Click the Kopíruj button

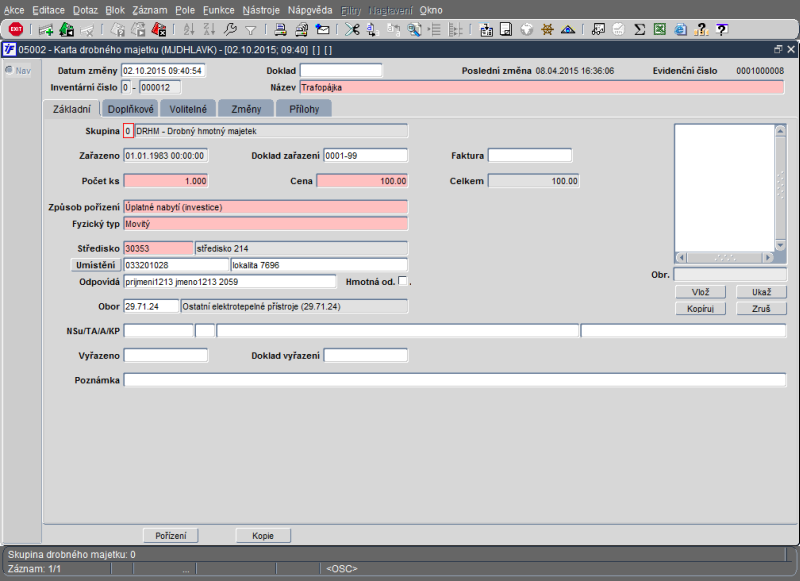point(701,309)
